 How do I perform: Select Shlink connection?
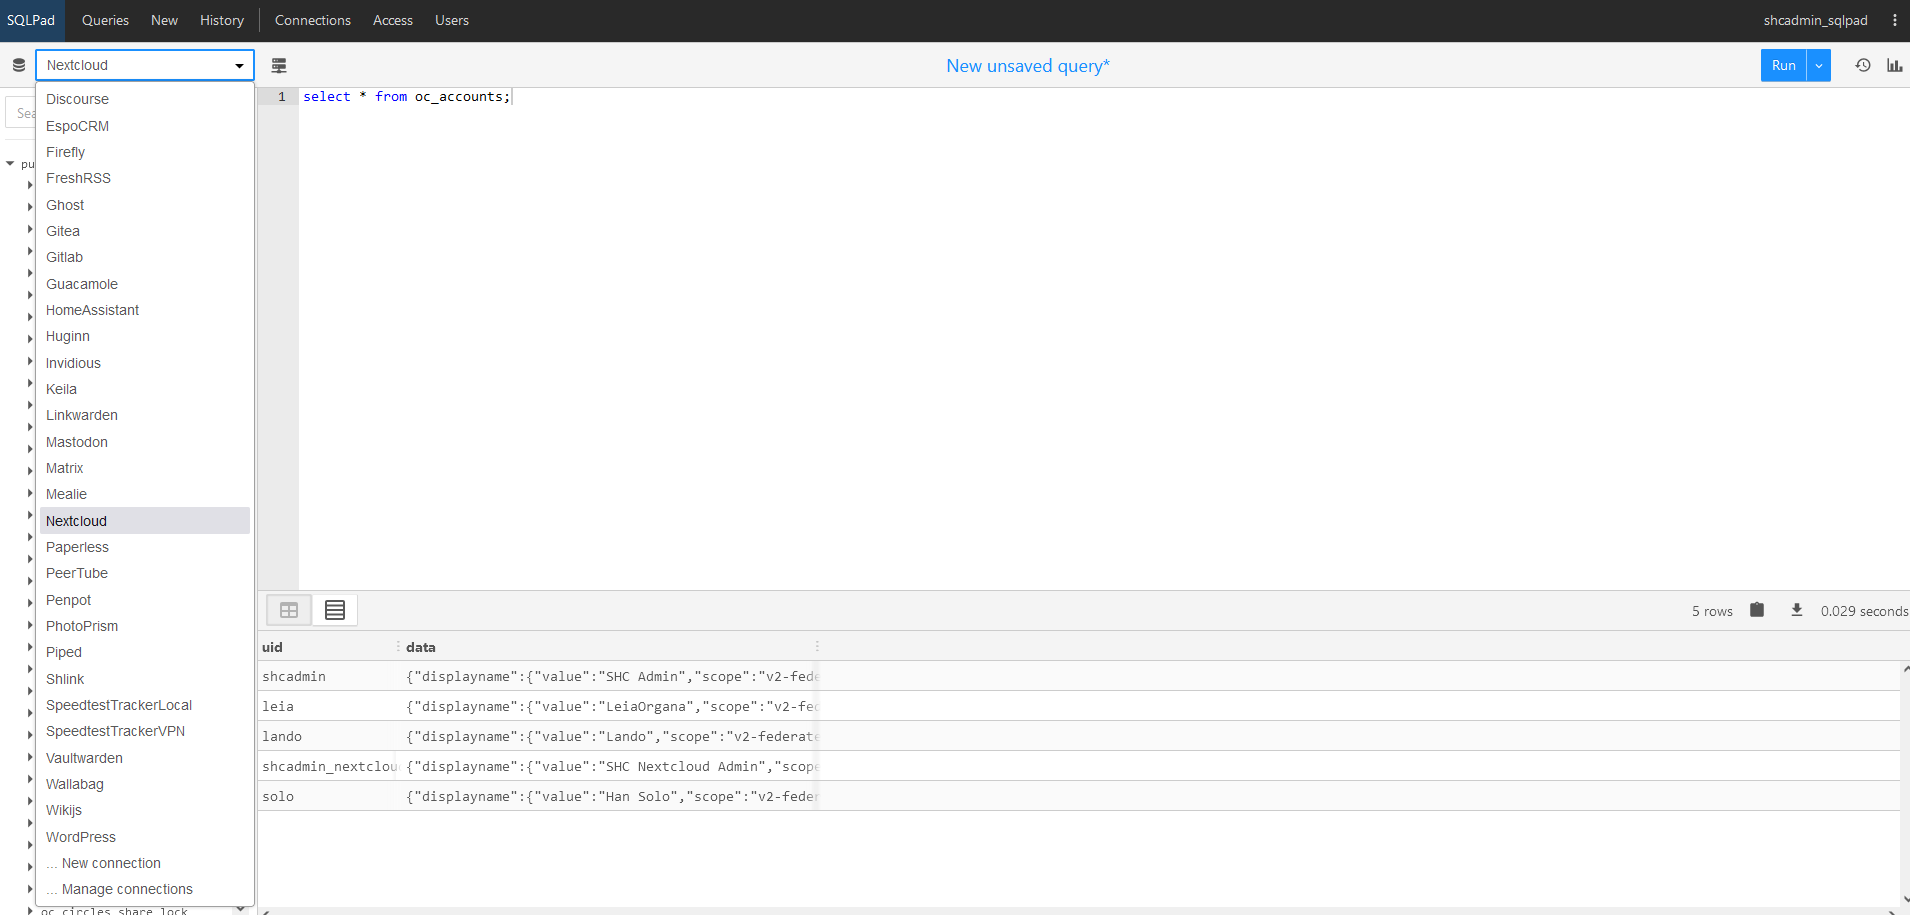[145, 679]
